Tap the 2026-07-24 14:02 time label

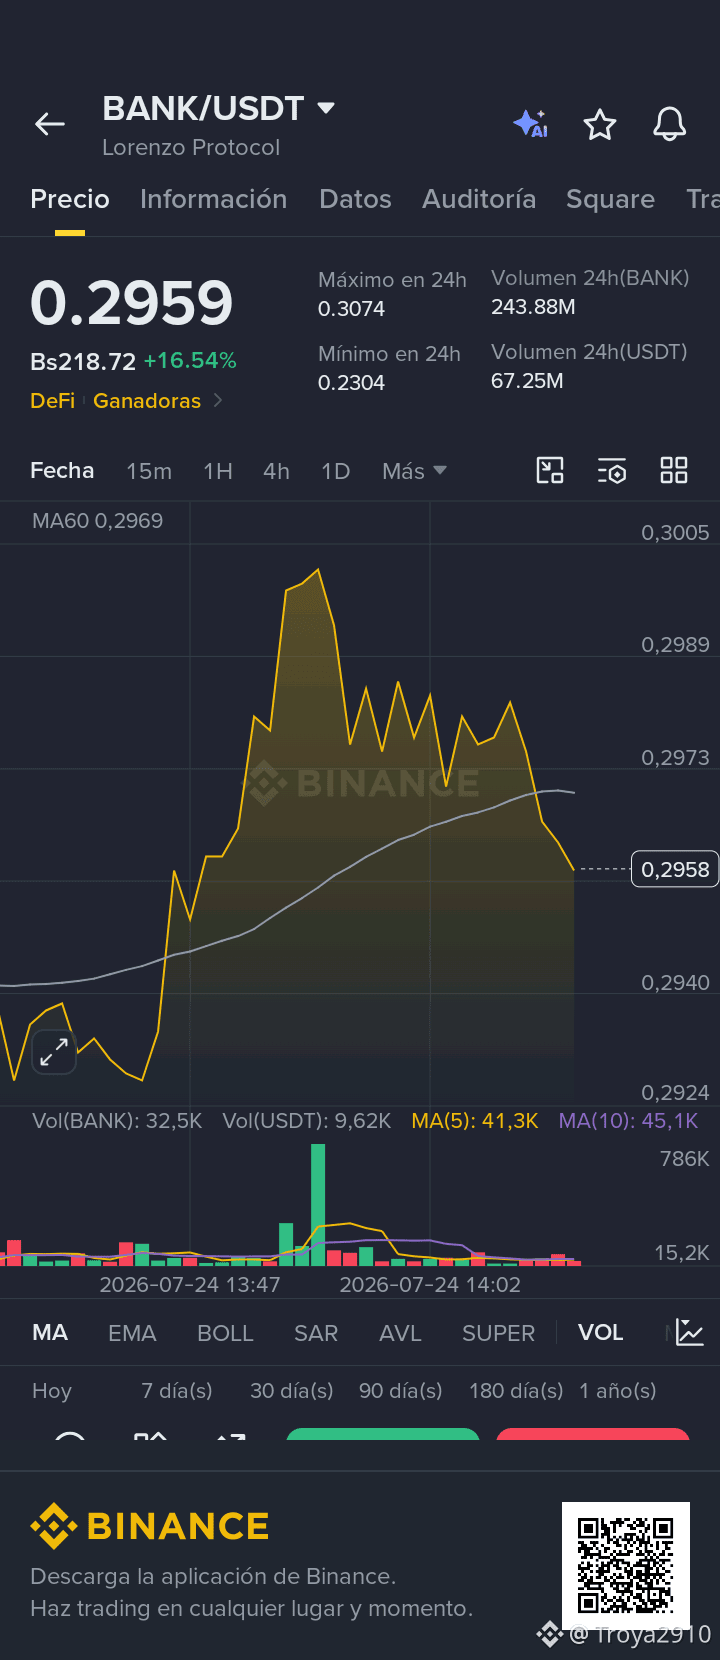click(430, 1285)
